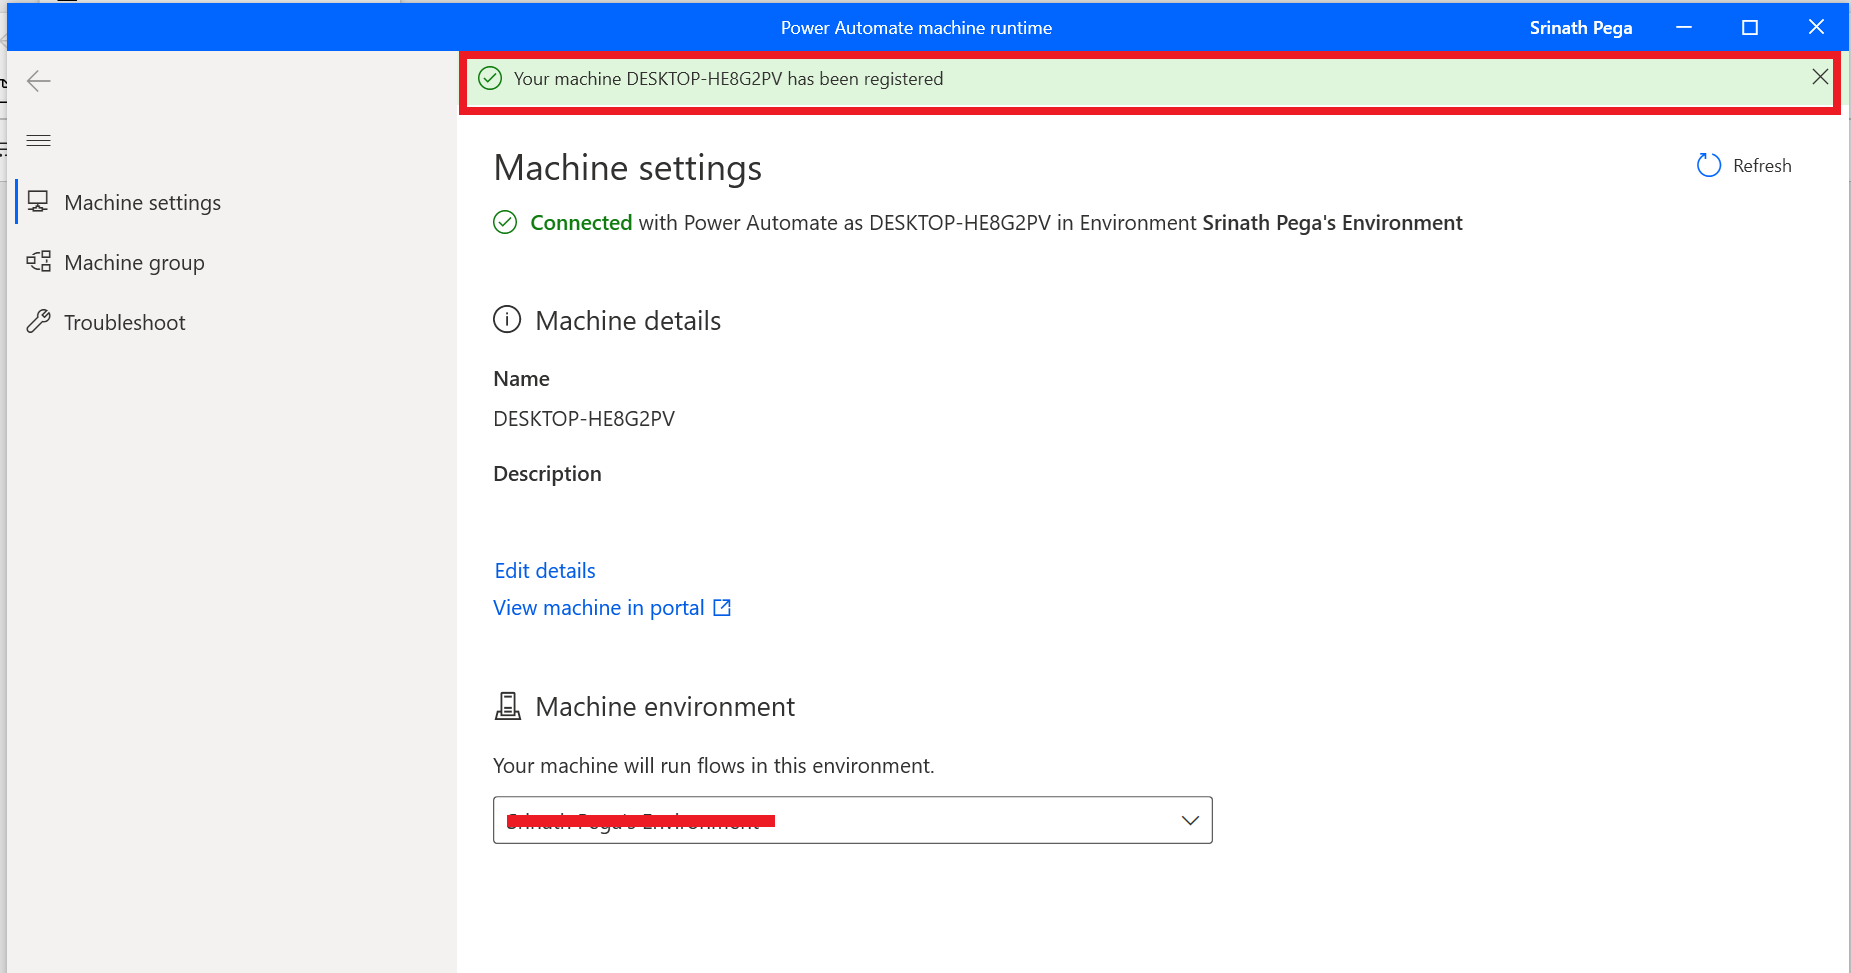The height and width of the screenshot is (973, 1851).
Task: Close the Power Automate runtime window
Action: point(1816,28)
